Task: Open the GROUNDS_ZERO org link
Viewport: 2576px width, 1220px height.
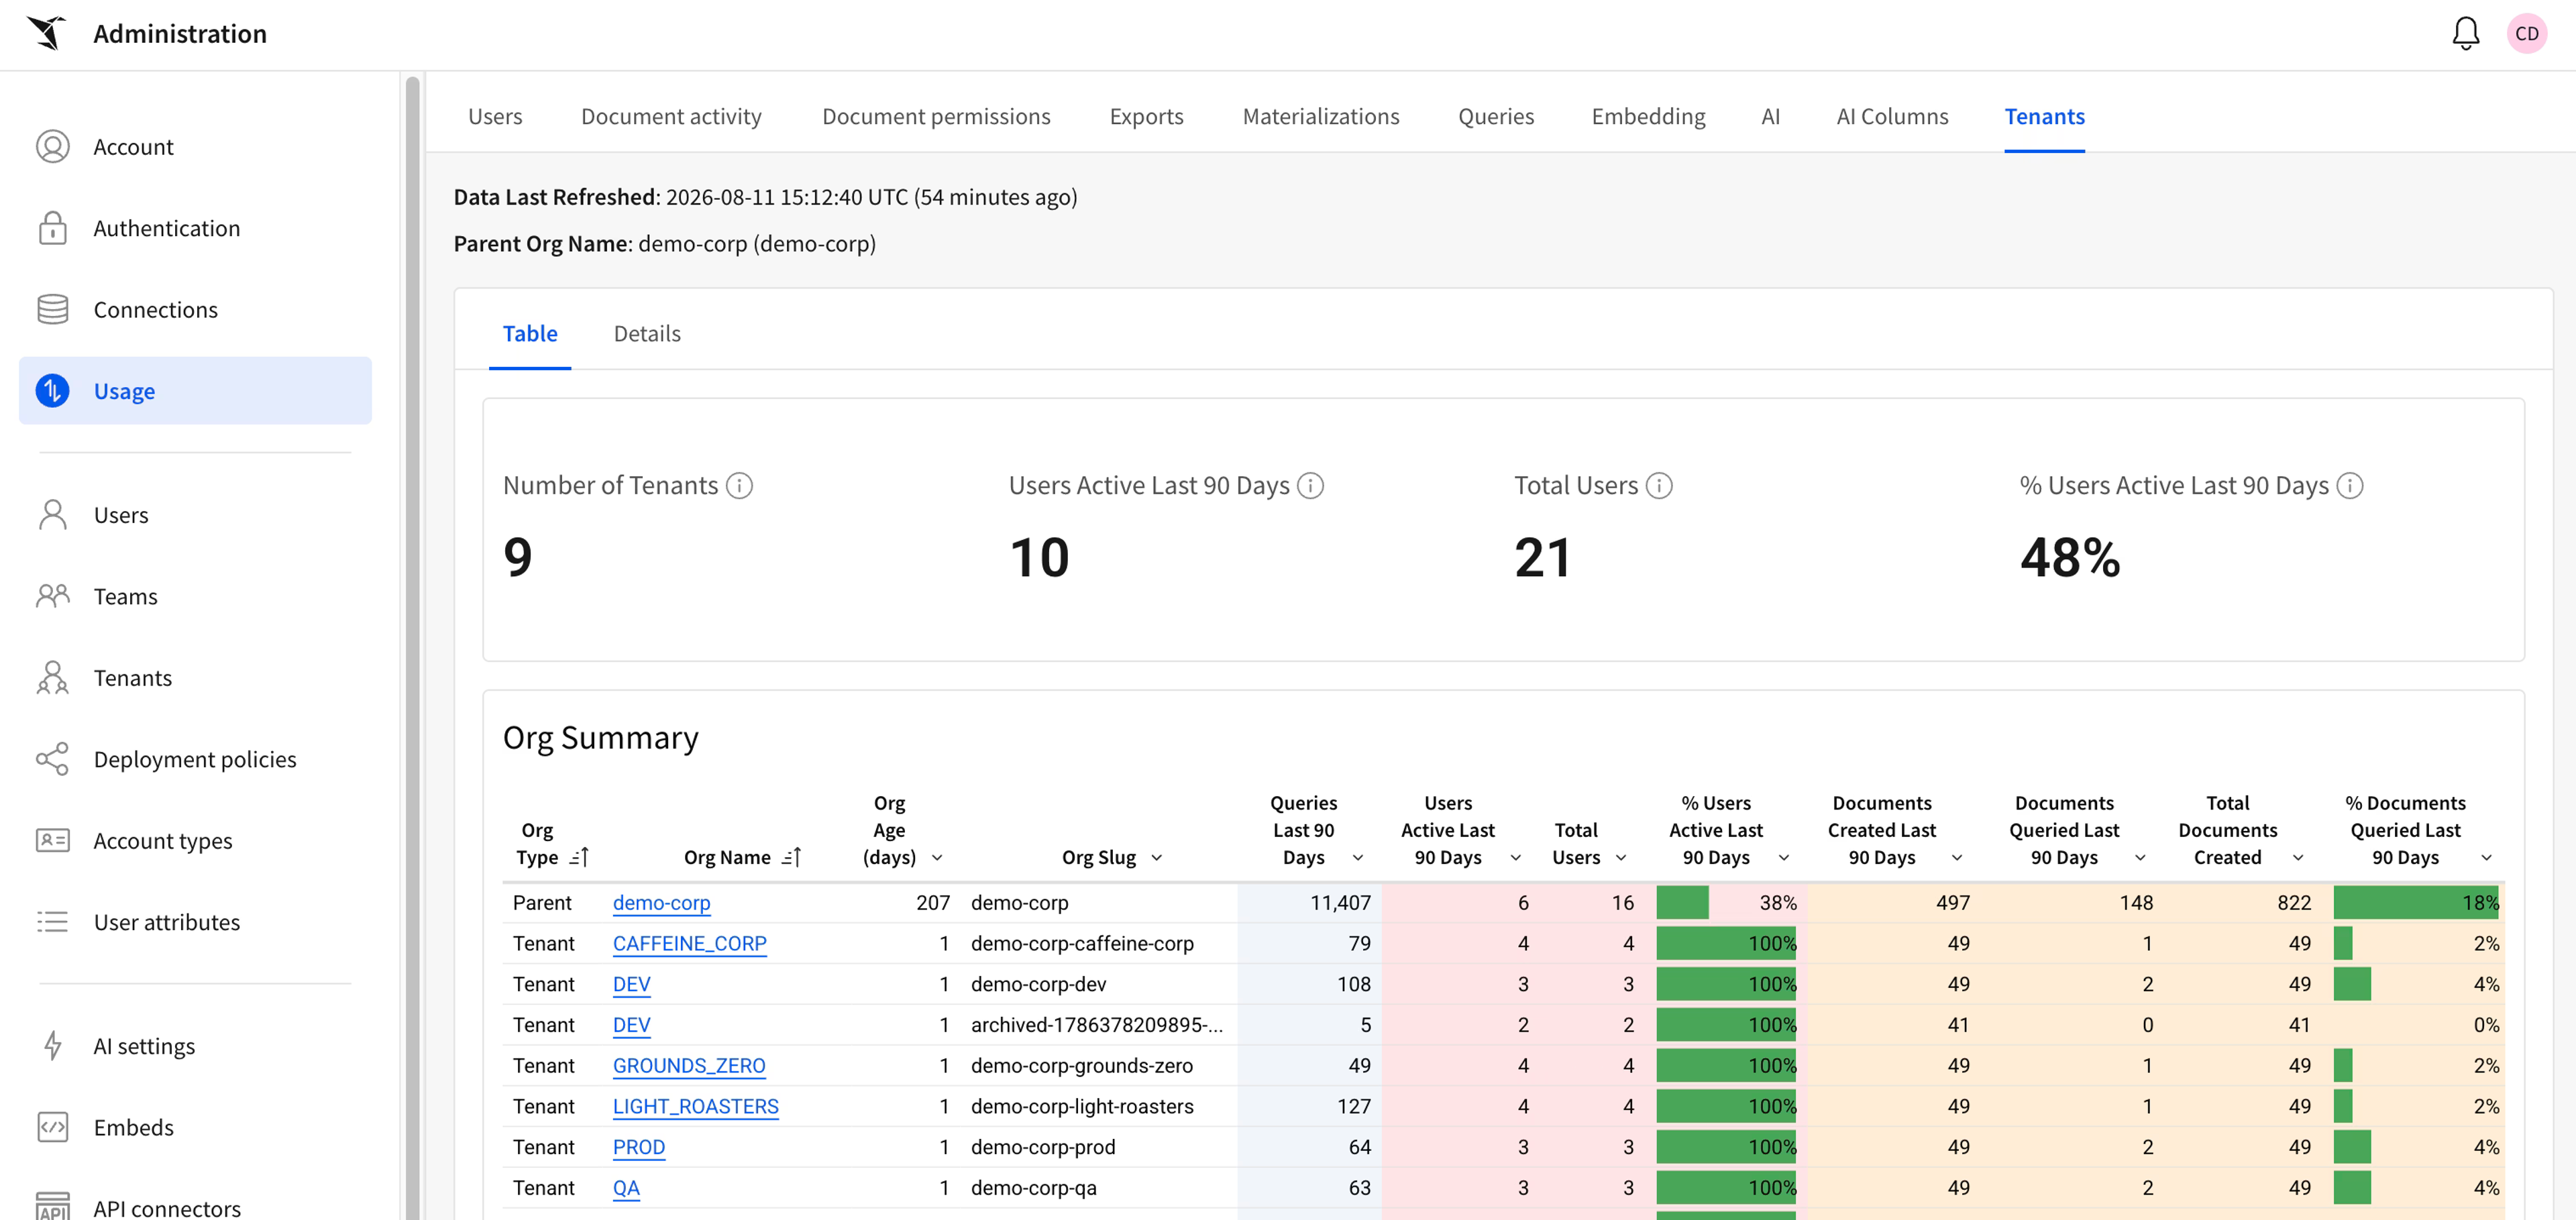Action: click(689, 1066)
